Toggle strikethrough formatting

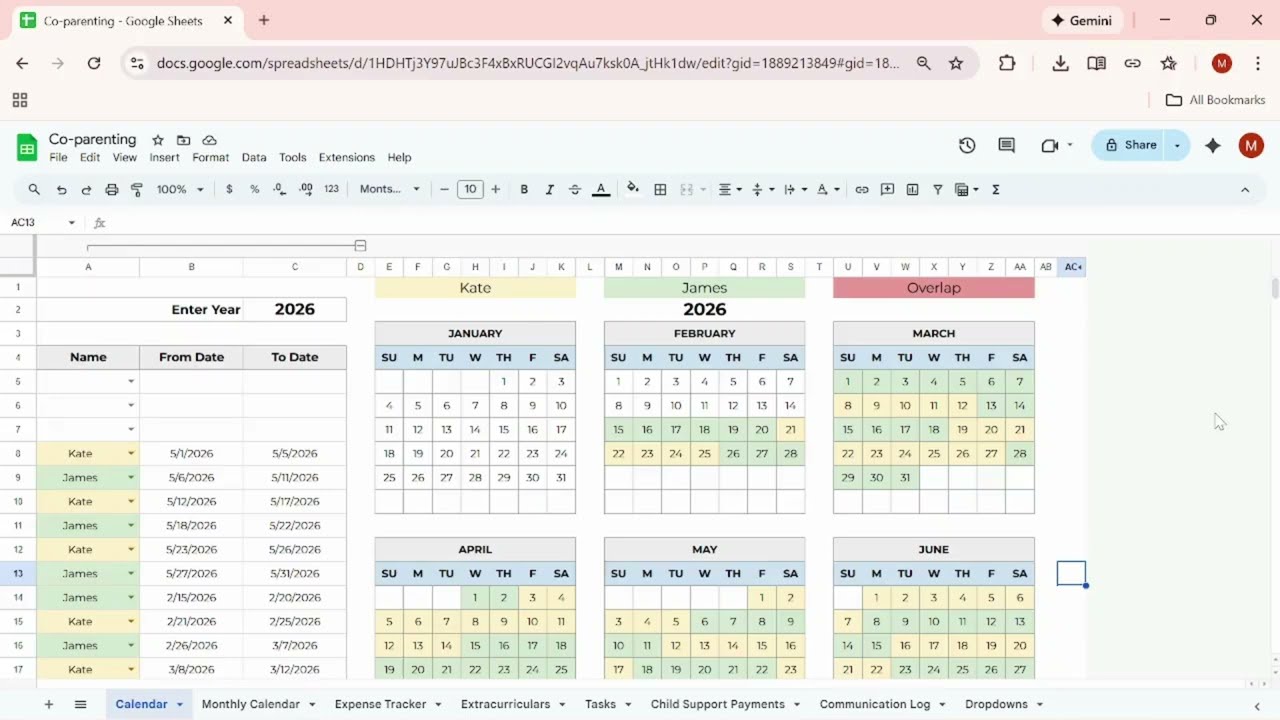pyautogui.click(x=574, y=189)
